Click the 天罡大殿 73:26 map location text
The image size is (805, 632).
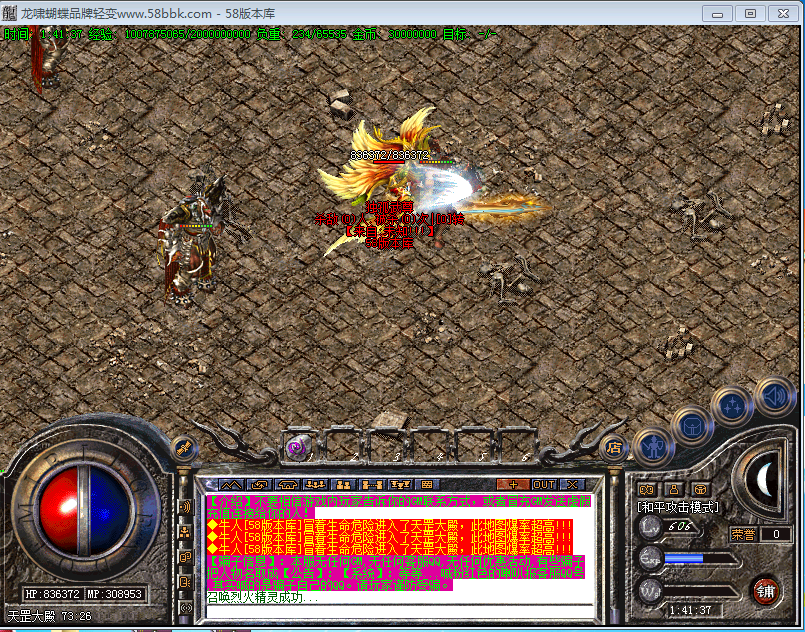(50, 616)
